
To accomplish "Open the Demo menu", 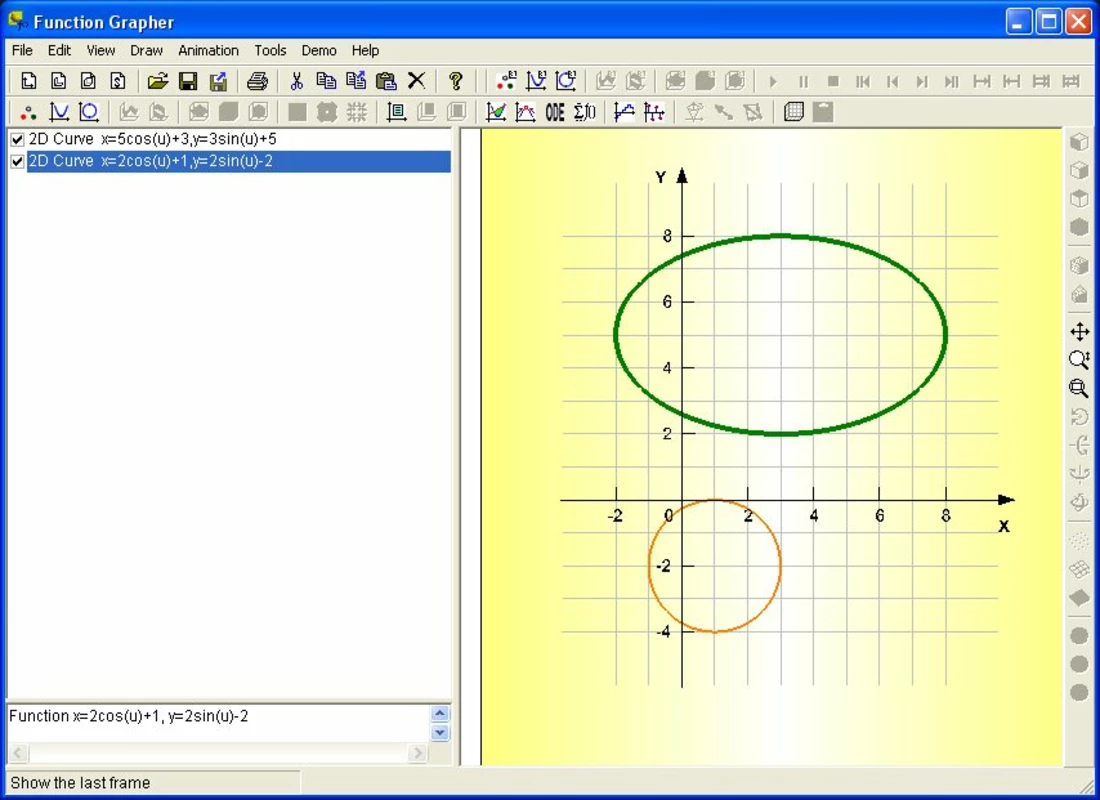I will (318, 51).
